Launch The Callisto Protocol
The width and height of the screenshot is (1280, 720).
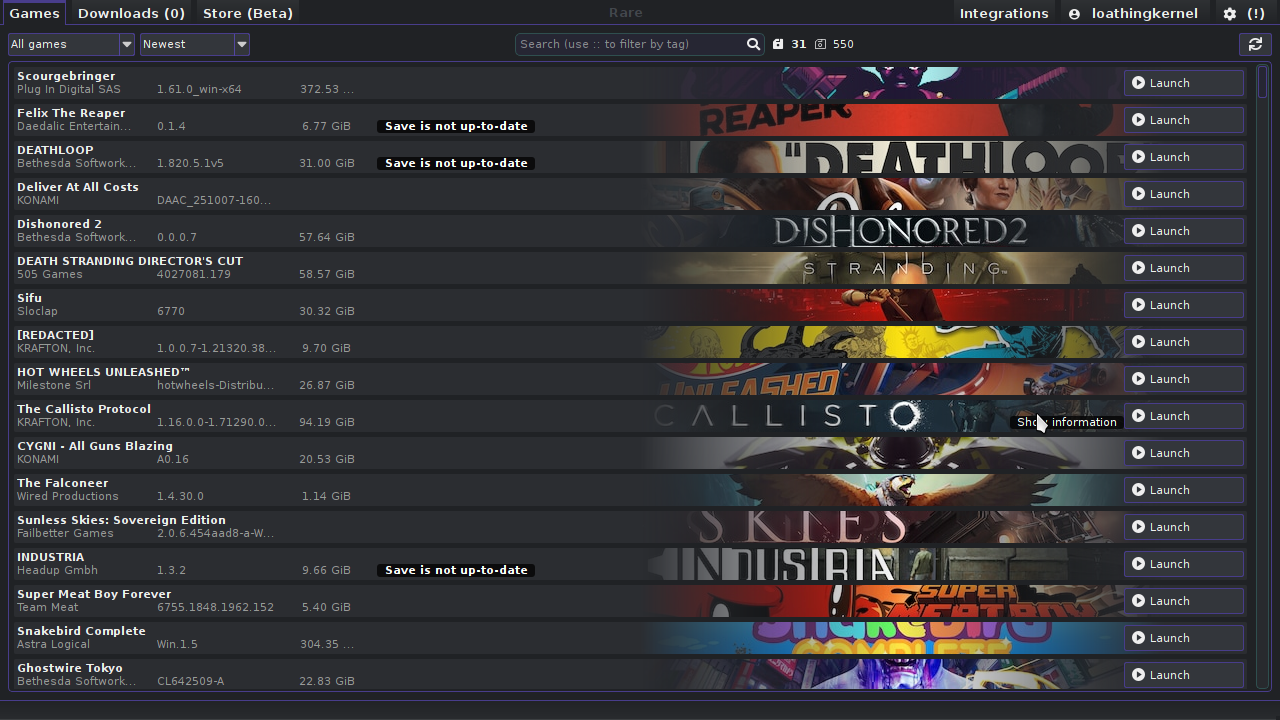pyautogui.click(x=1184, y=416)
